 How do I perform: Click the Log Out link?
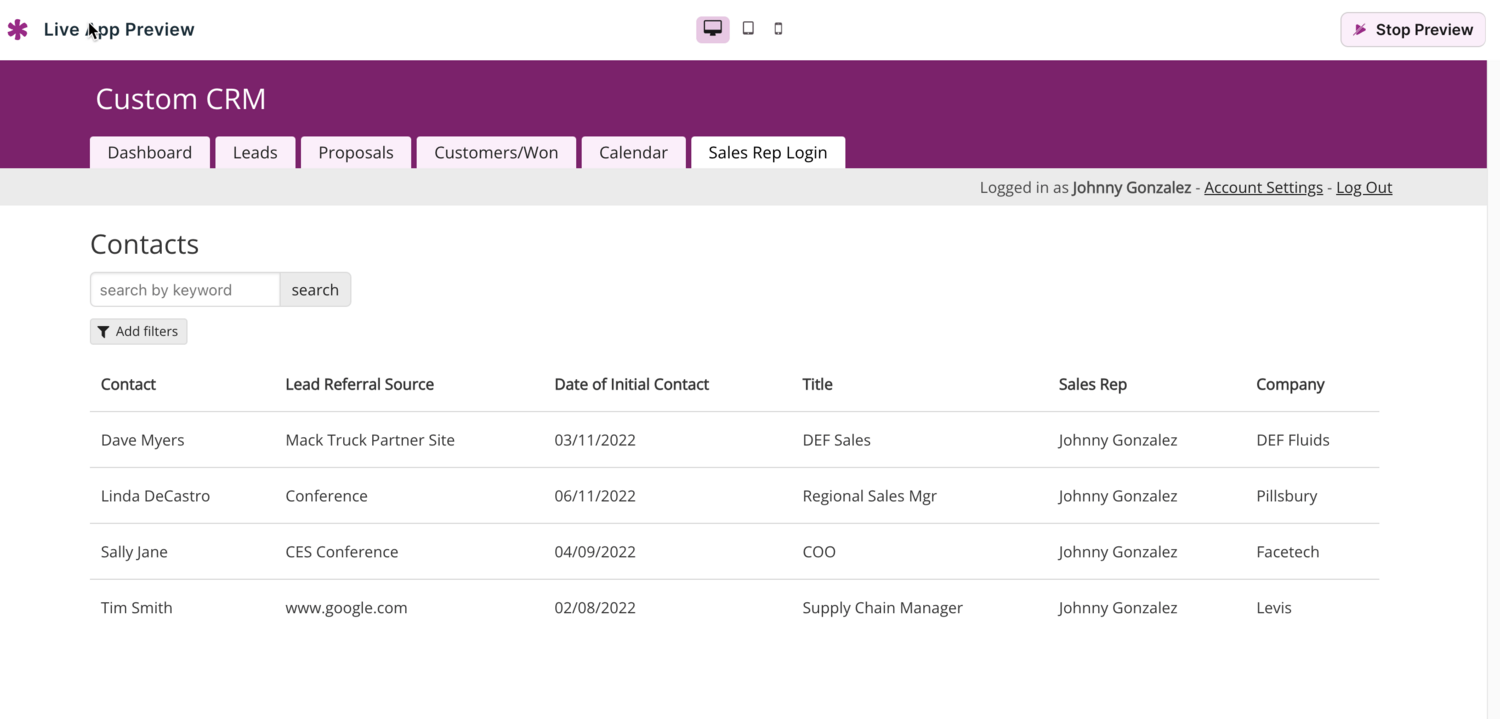pyautogui.click(x=1364, y=188)
